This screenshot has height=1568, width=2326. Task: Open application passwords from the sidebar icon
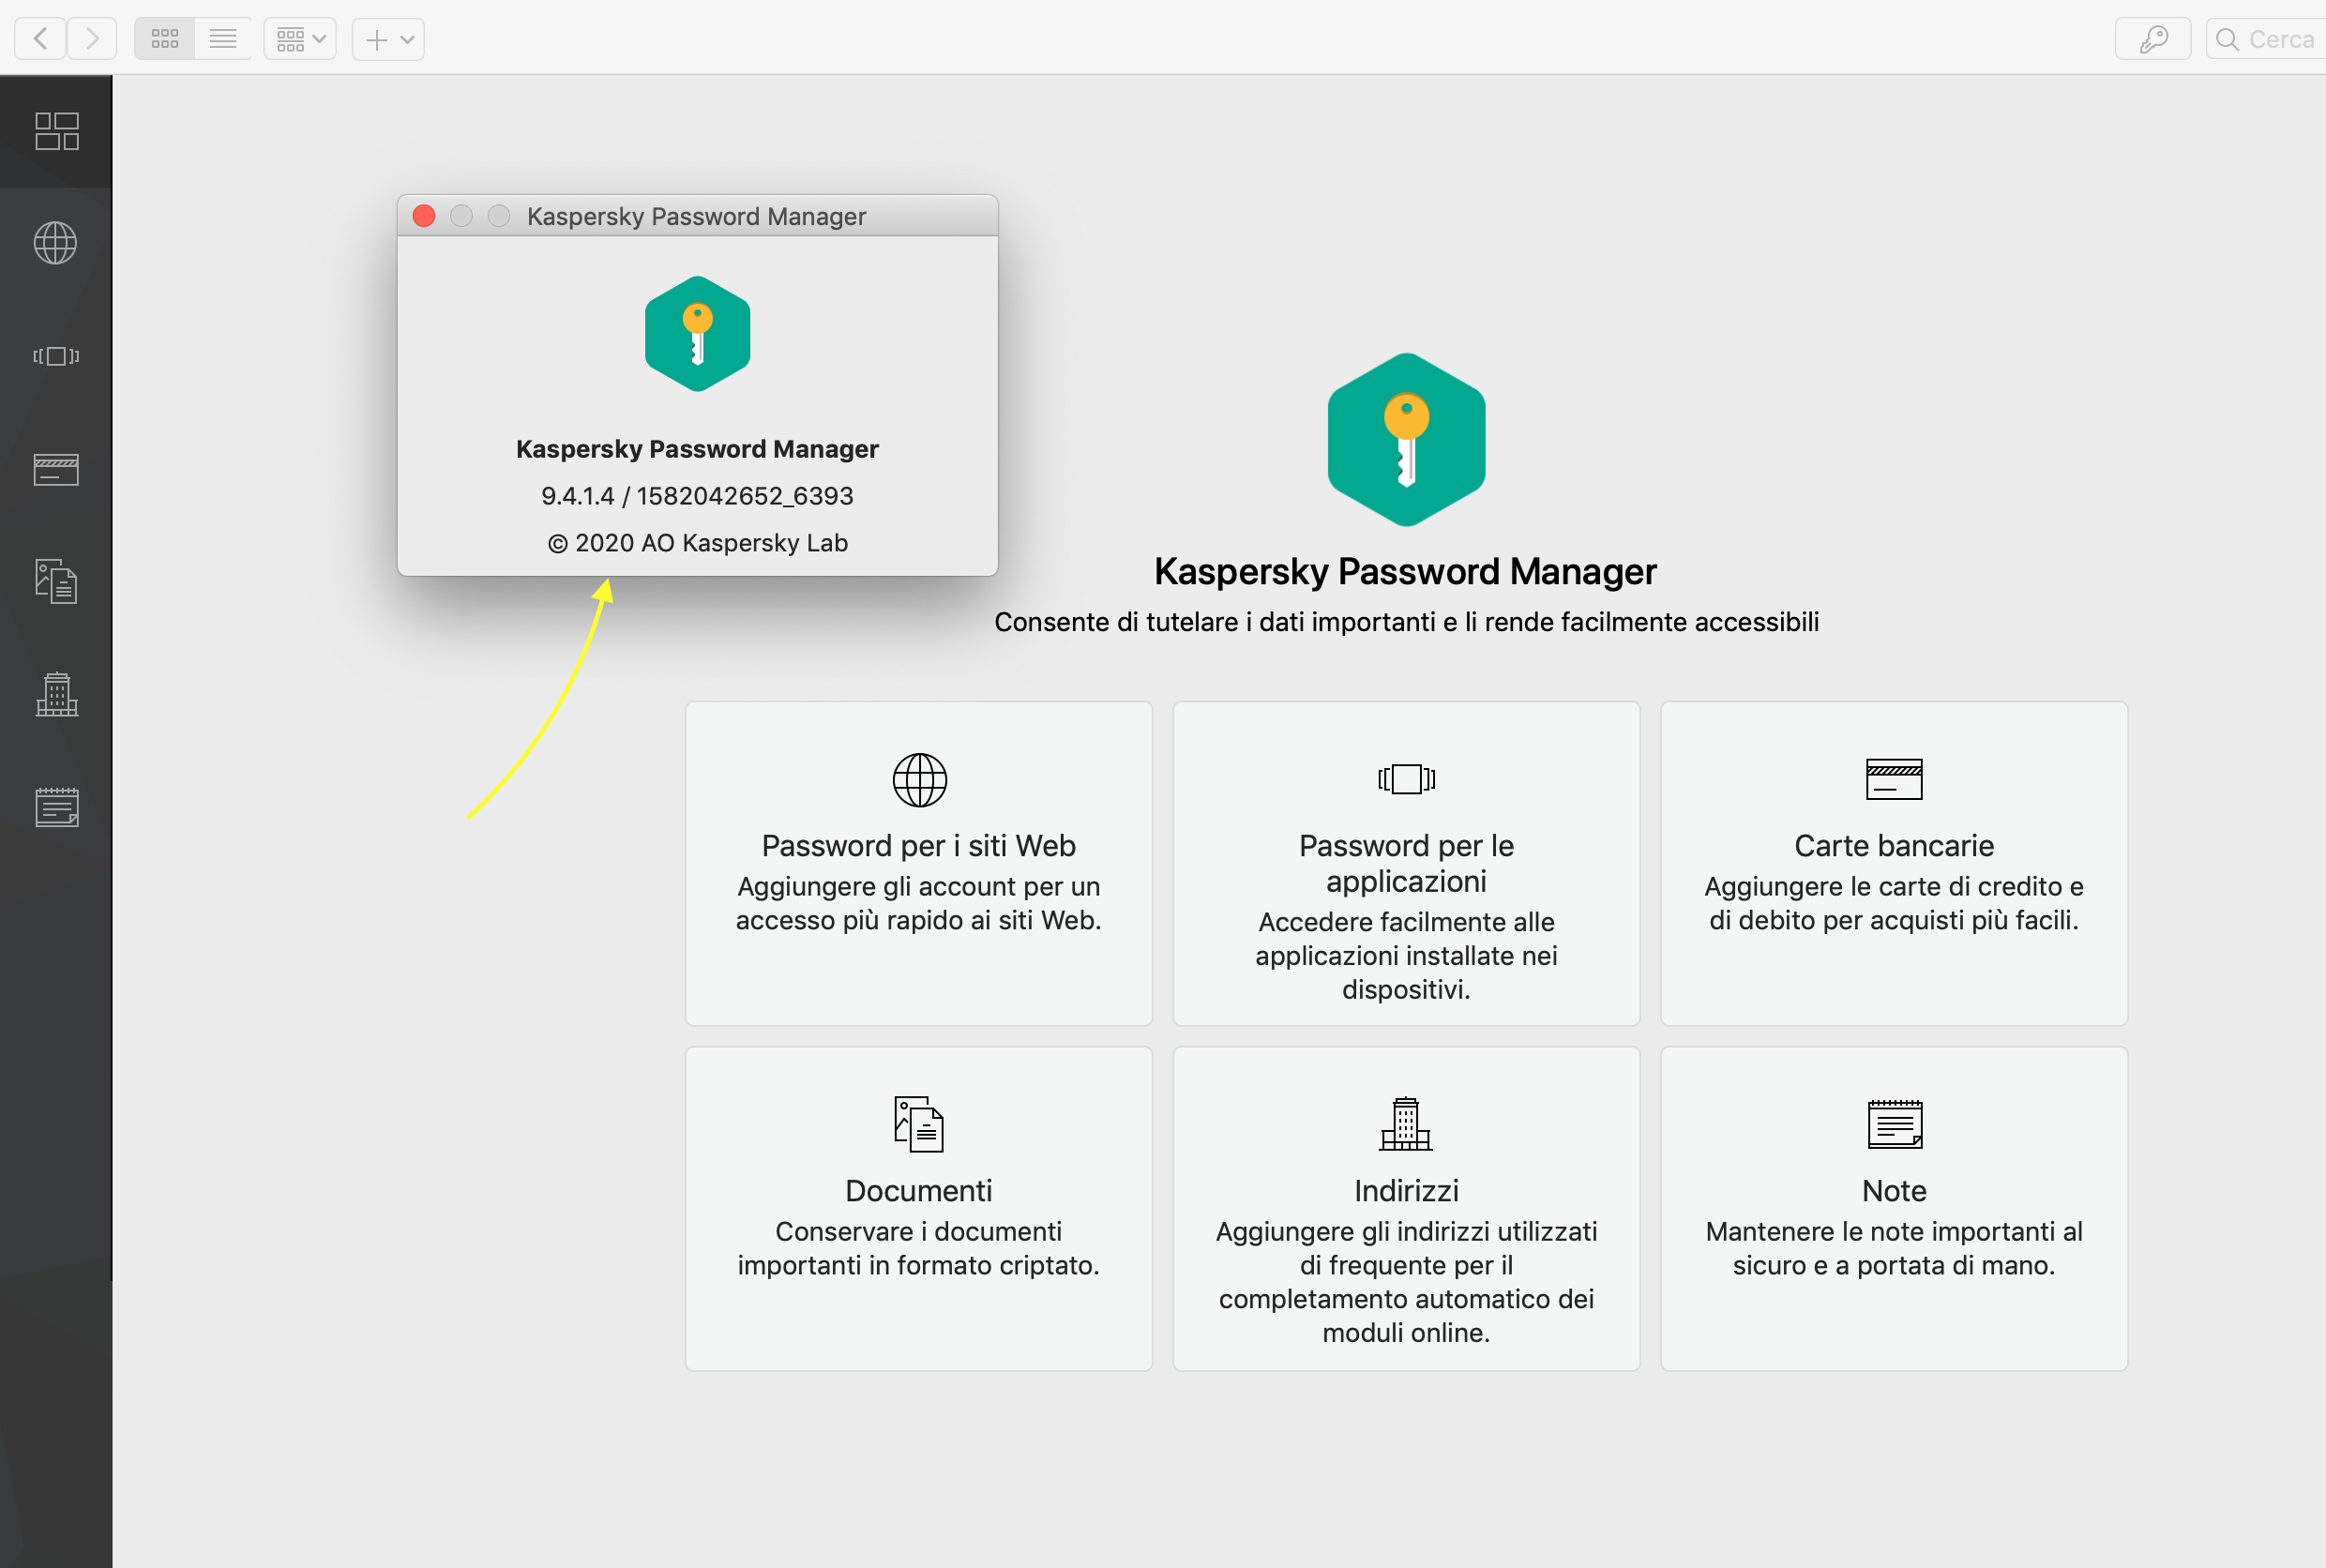coord(56,356)
